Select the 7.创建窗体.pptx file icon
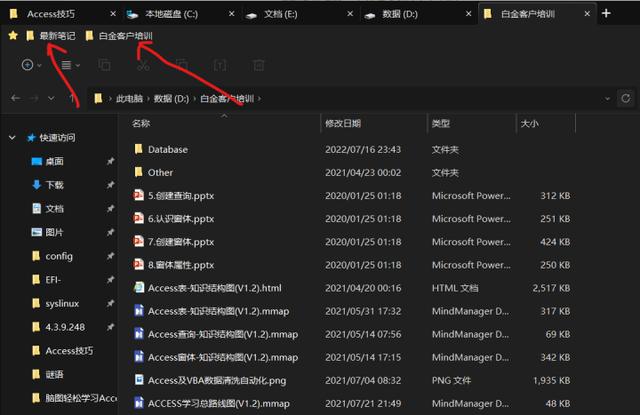Viewport: 640px width, 415px height. point(139,241)
